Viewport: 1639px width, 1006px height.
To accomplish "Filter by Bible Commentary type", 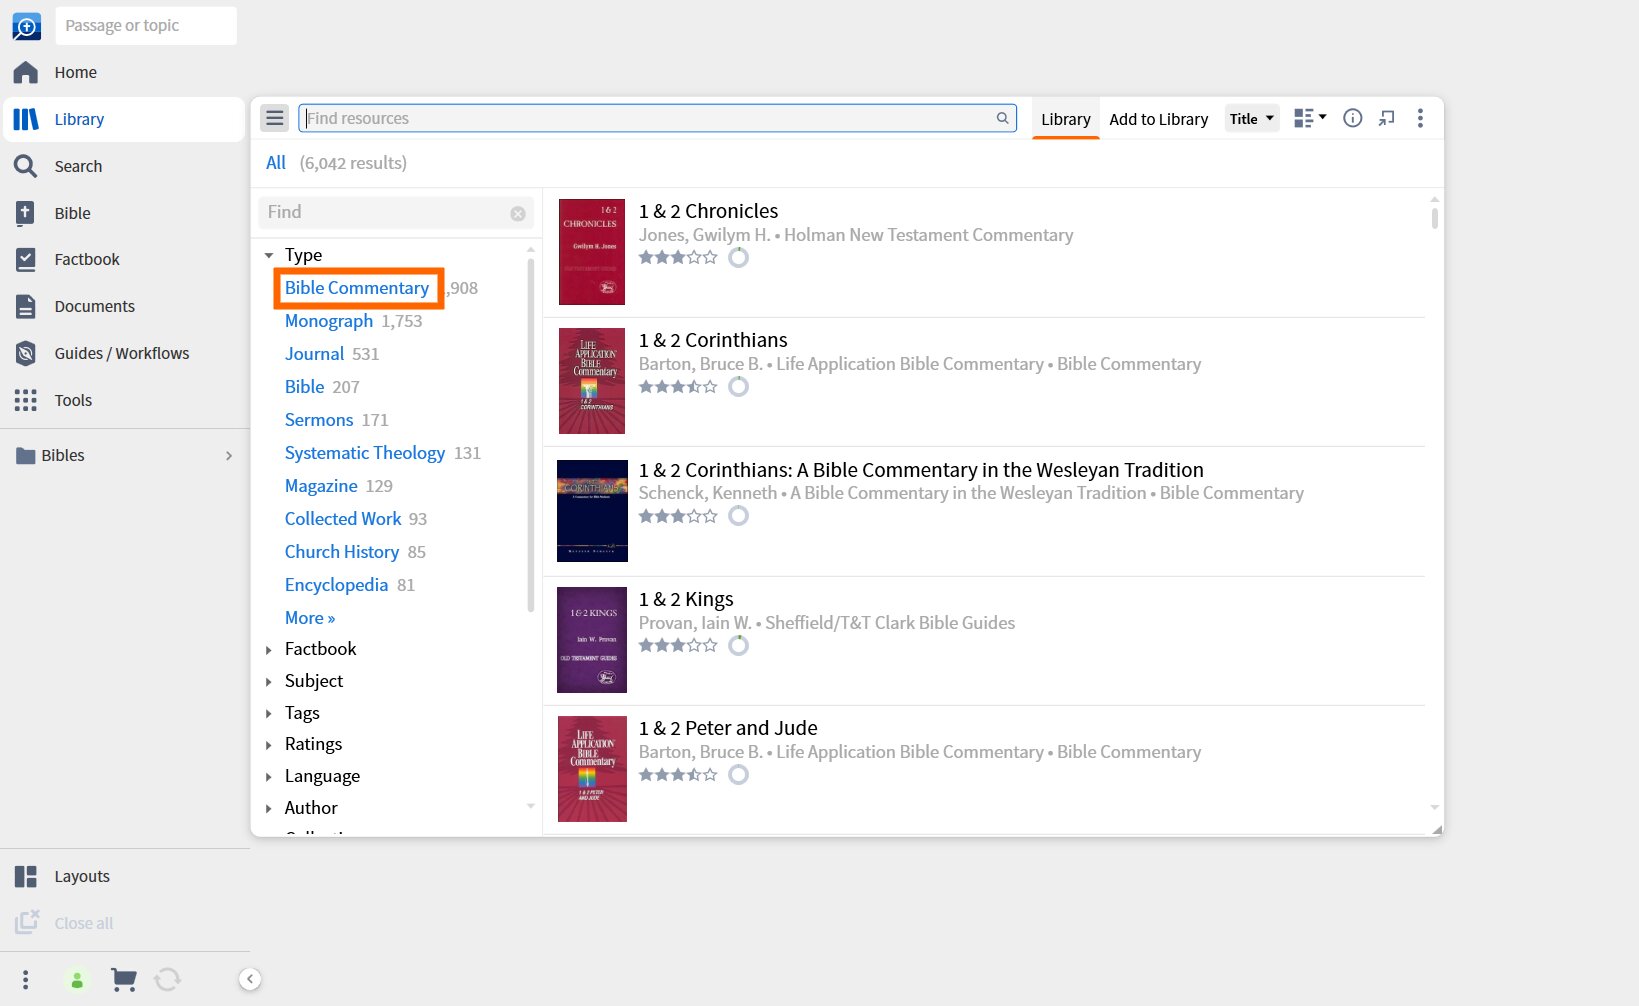I will pos(357,288).
